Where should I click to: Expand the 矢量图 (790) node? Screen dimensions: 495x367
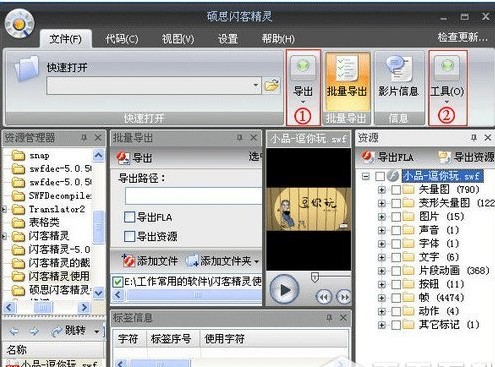coord(382,190)
